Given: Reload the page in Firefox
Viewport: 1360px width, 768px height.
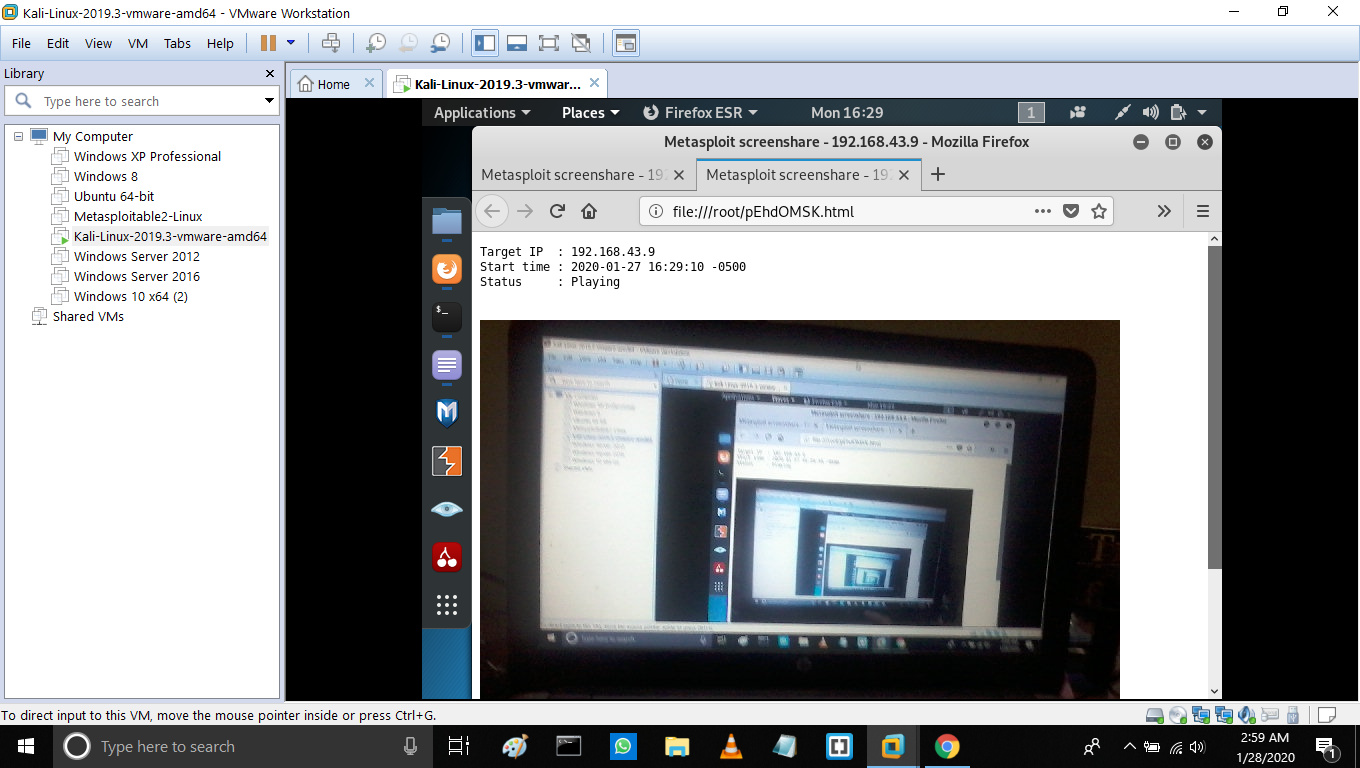Looking at the screenshot, I should click(557, 211).
